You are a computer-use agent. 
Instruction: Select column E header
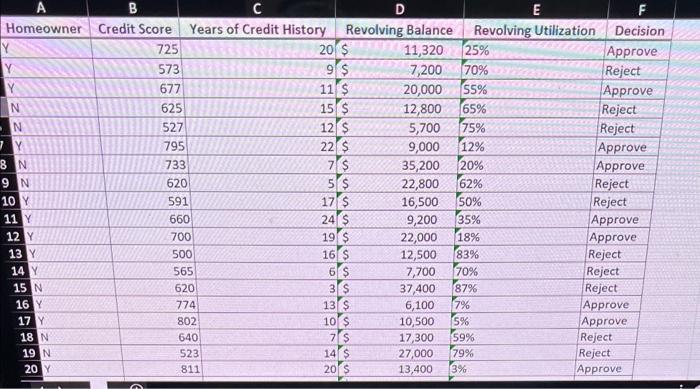click(536, 9)
